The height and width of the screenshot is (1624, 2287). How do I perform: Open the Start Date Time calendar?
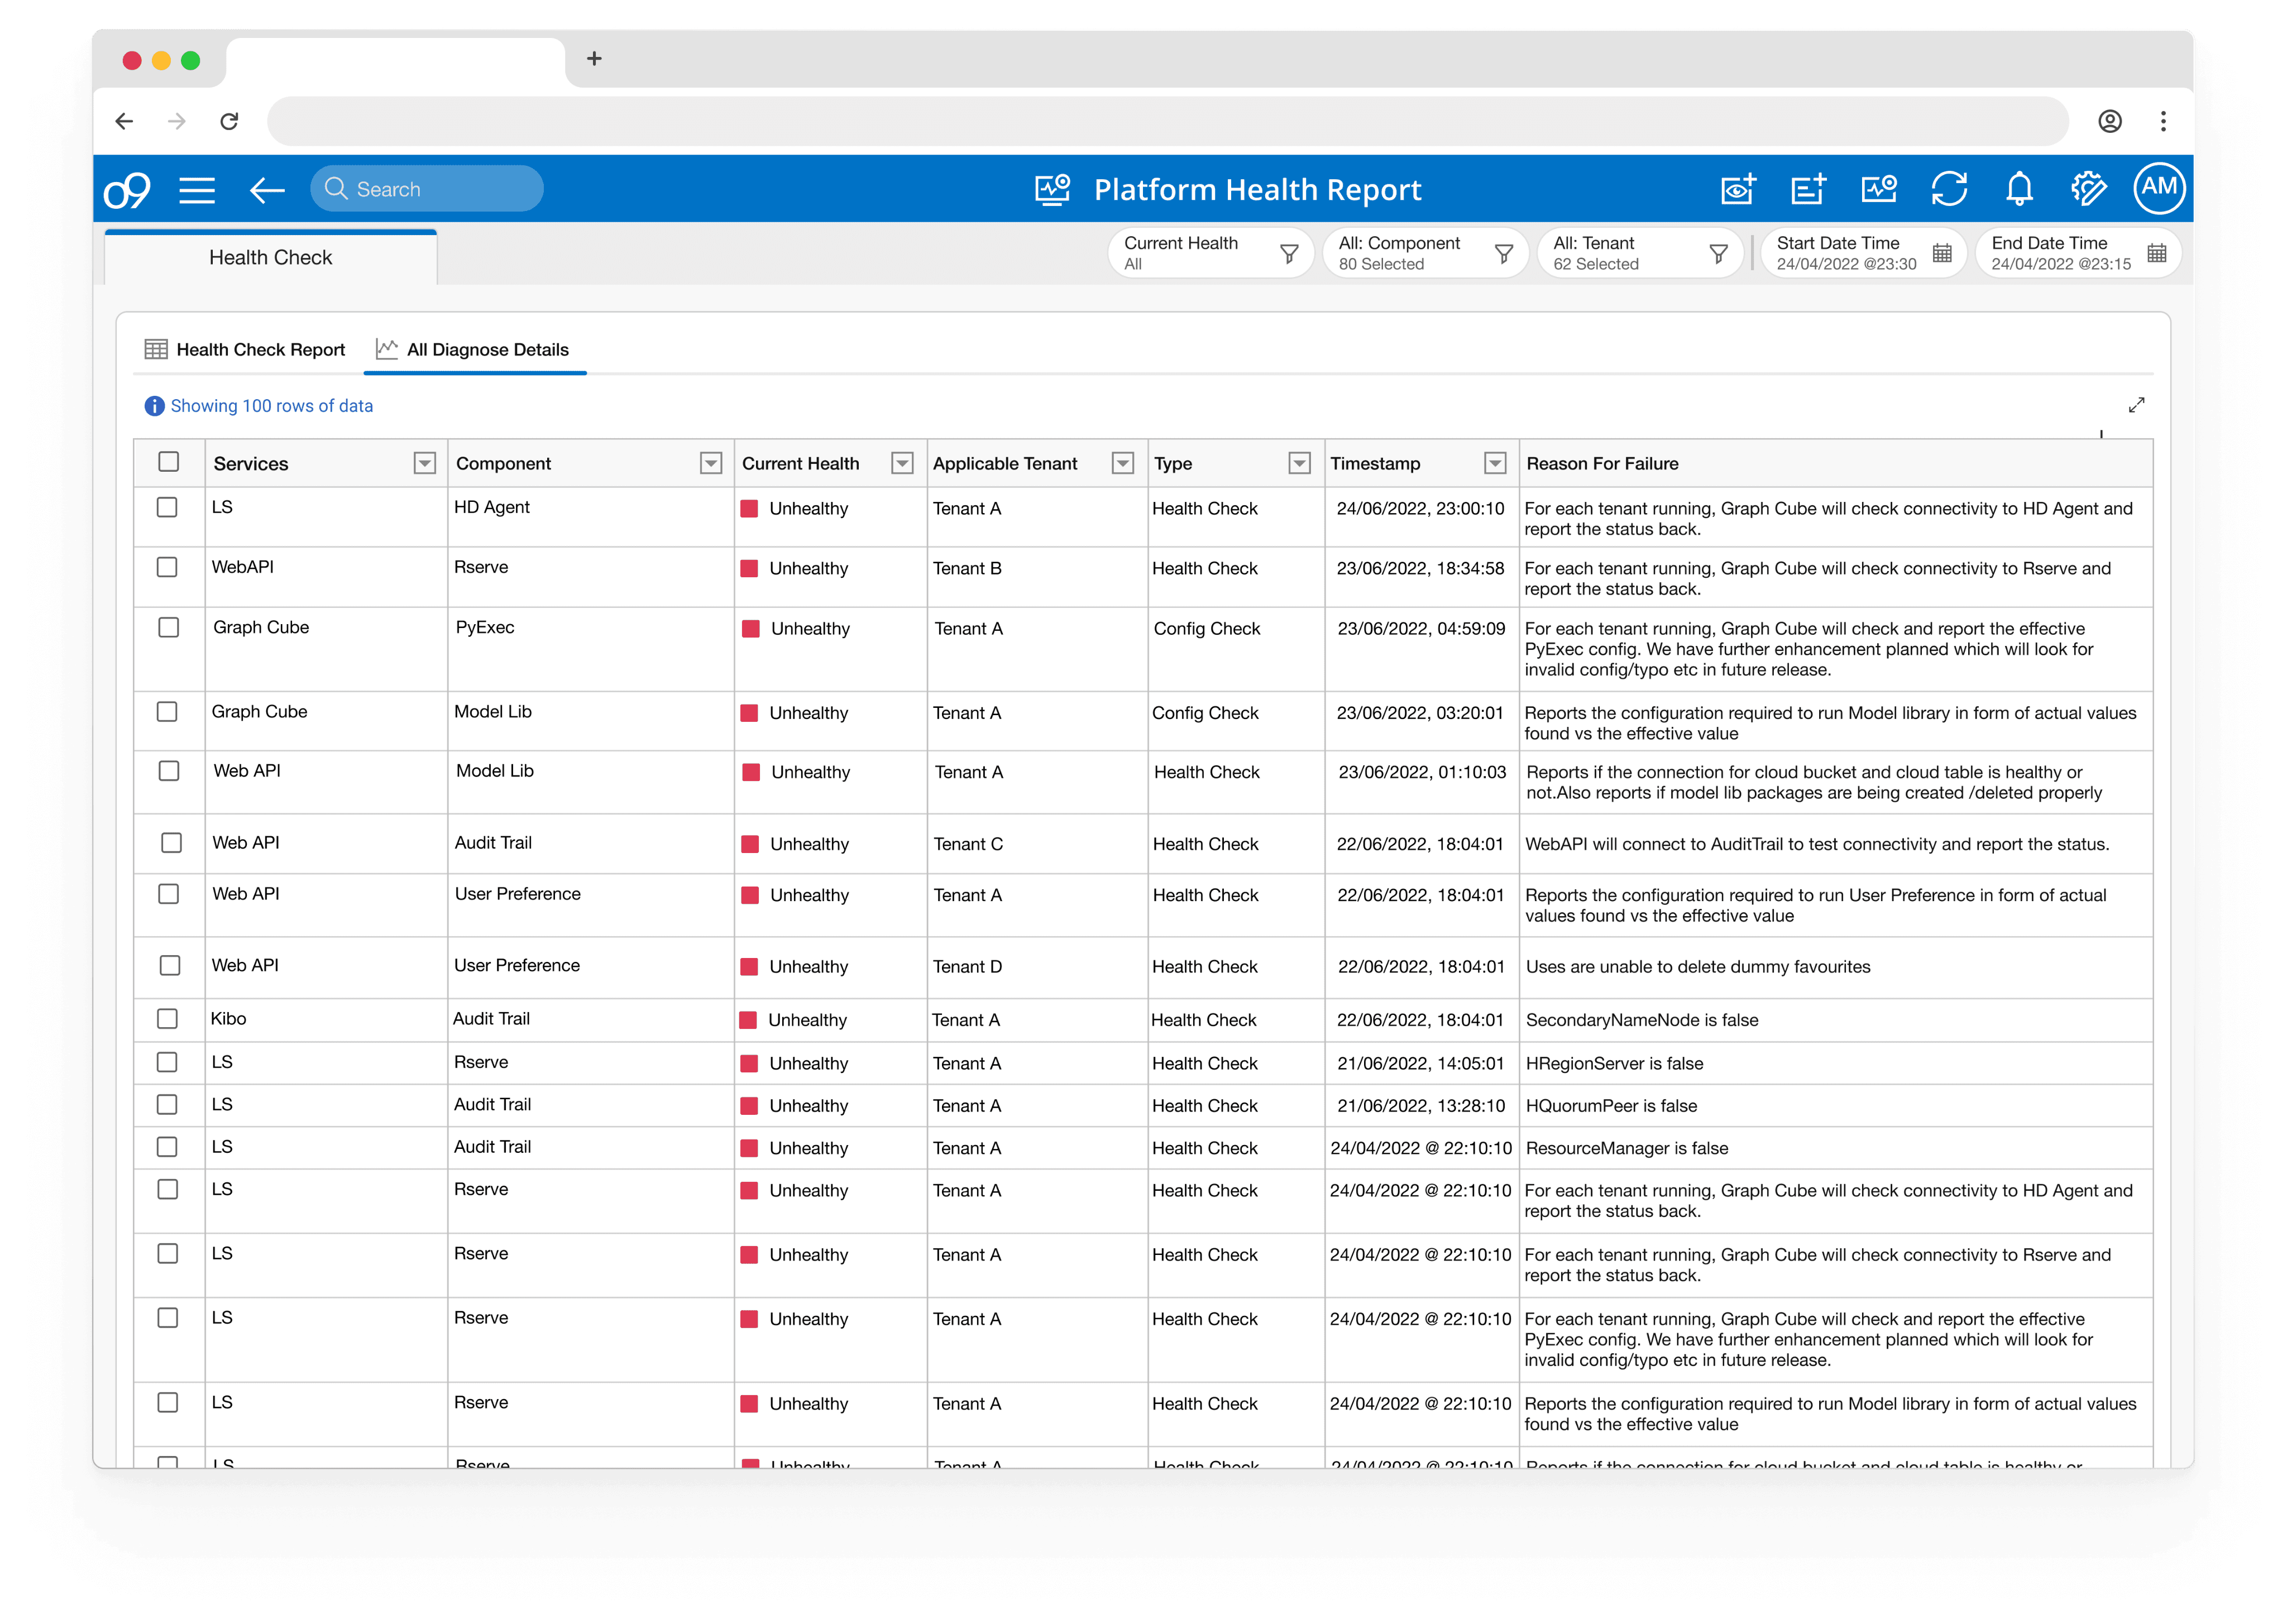(x=1942, y=253)
